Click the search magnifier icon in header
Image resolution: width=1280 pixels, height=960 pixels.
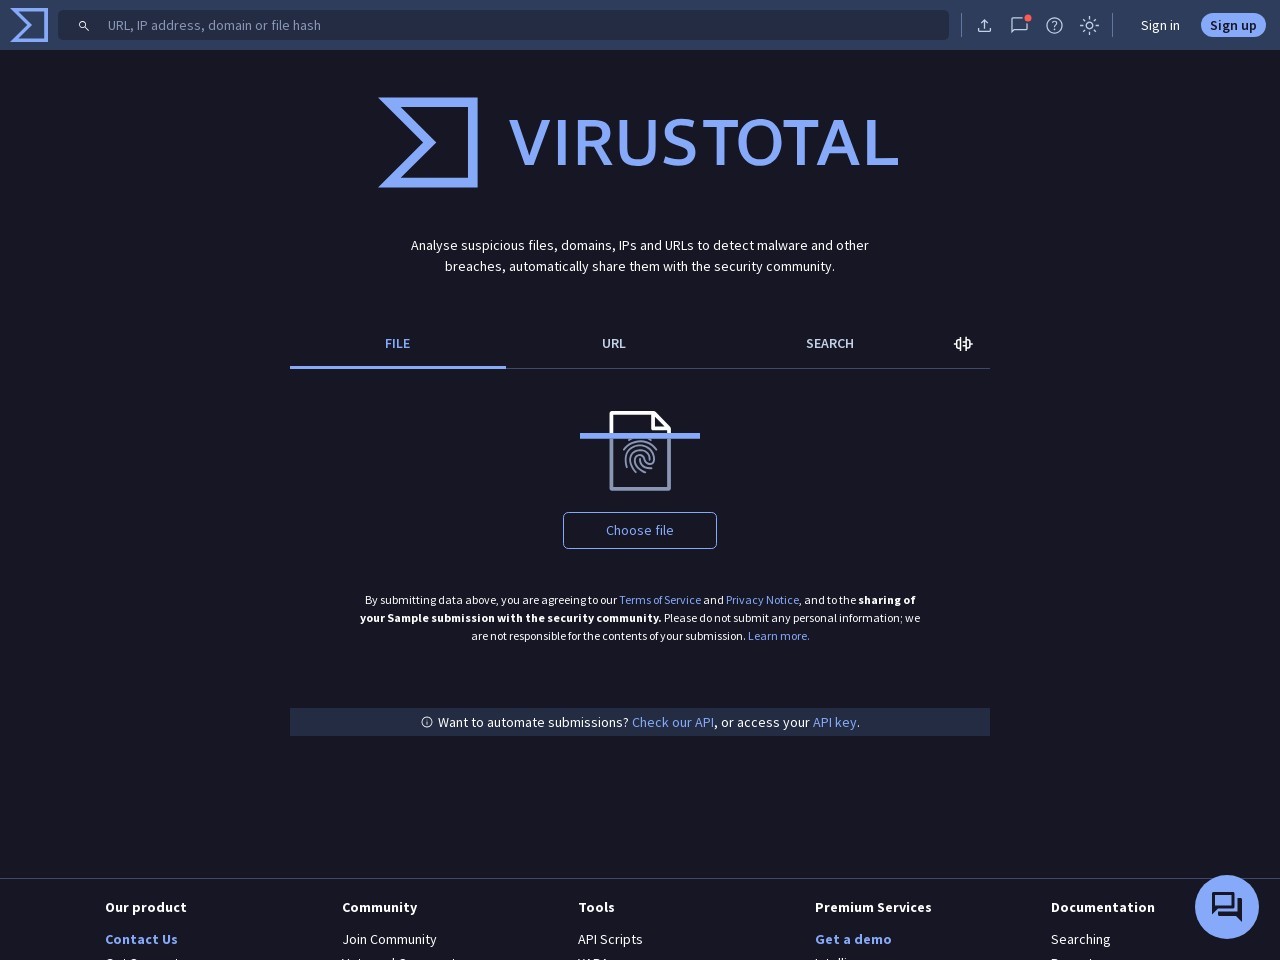(x=84, y=26)
